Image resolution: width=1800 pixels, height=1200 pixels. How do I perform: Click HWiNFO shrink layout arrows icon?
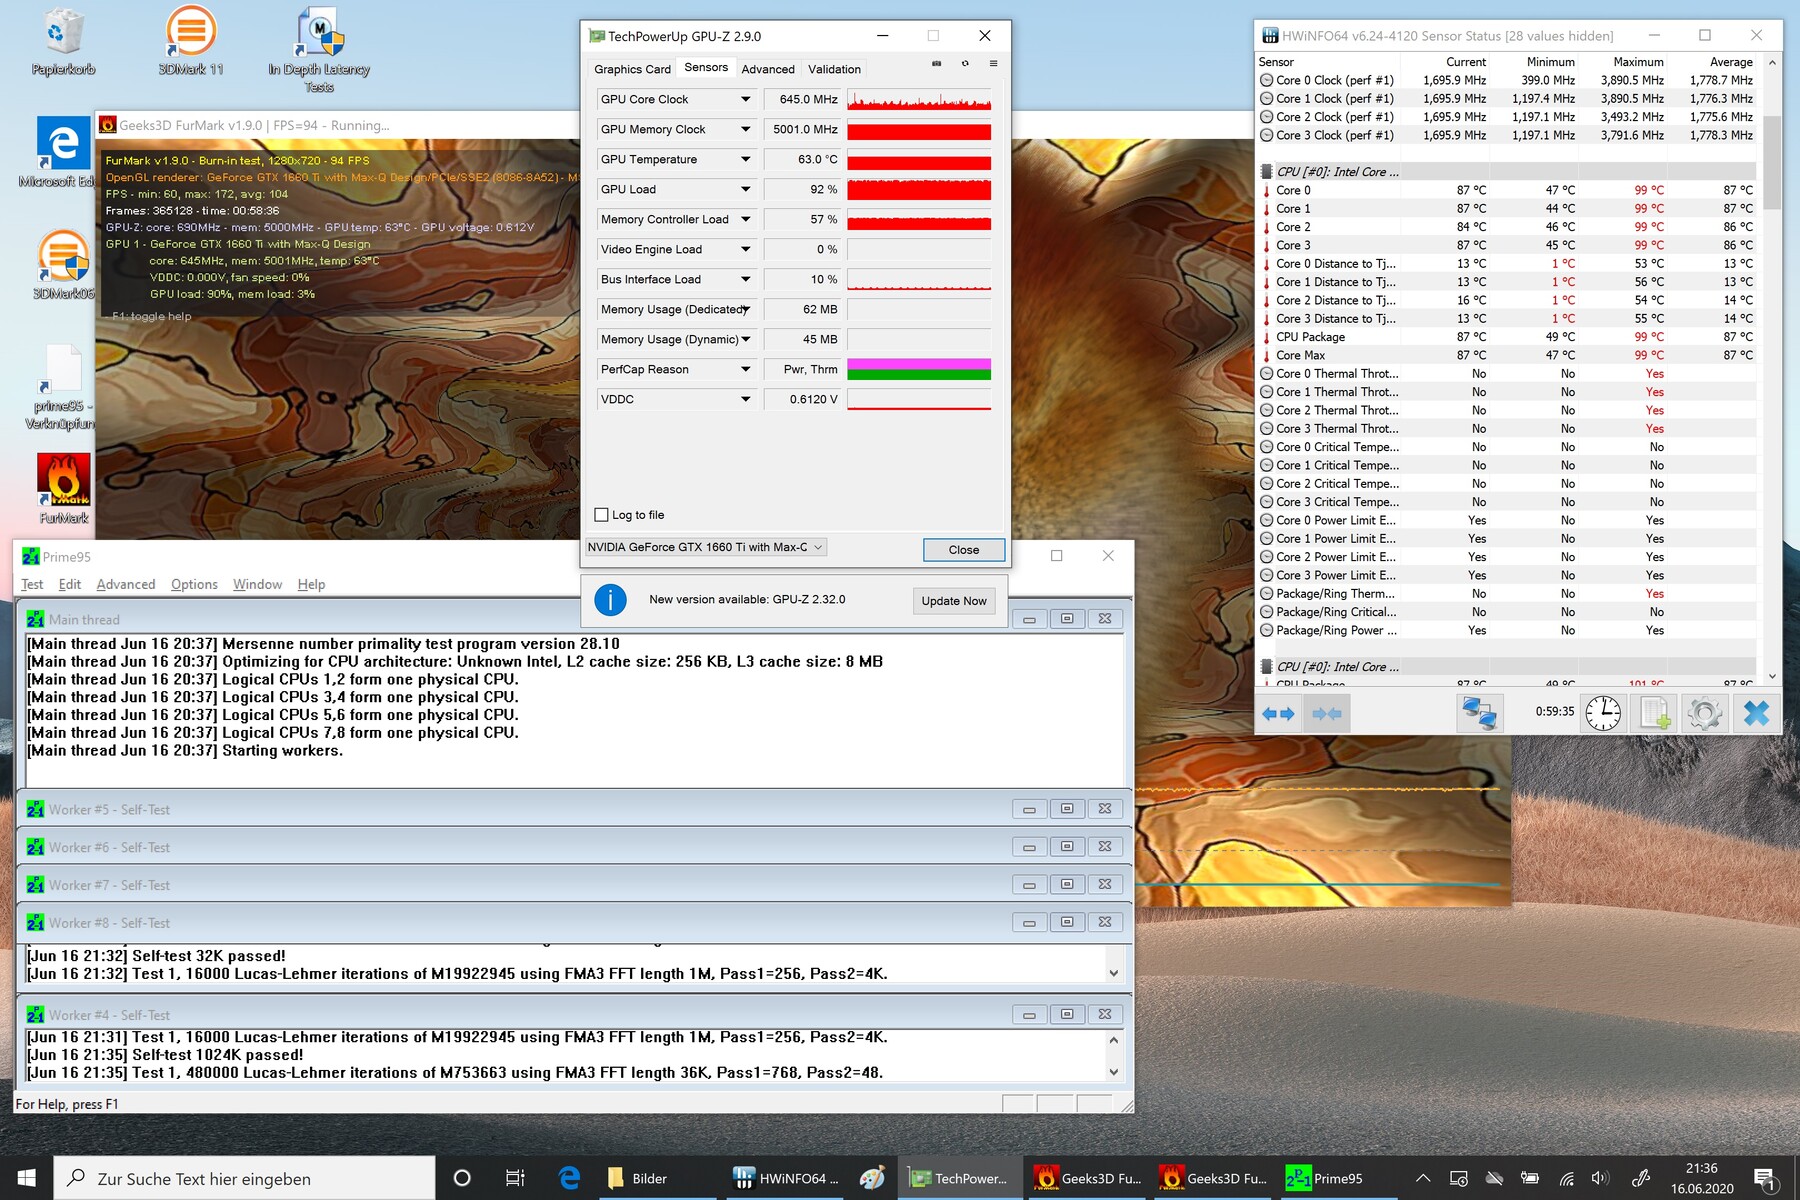point(1327,713)
